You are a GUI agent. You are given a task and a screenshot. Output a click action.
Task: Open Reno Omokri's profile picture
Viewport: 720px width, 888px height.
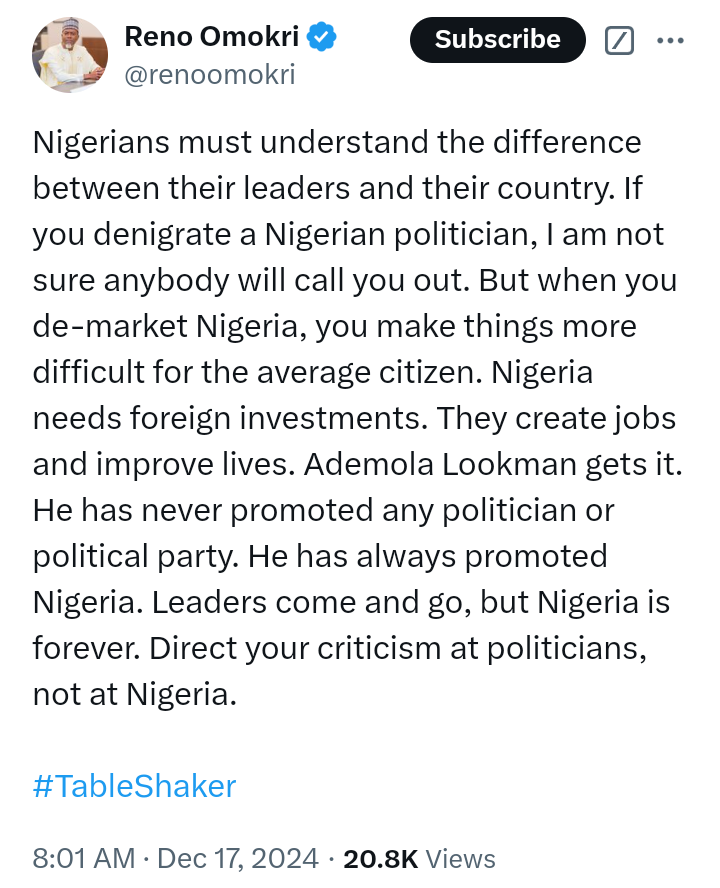coord(70,55)
